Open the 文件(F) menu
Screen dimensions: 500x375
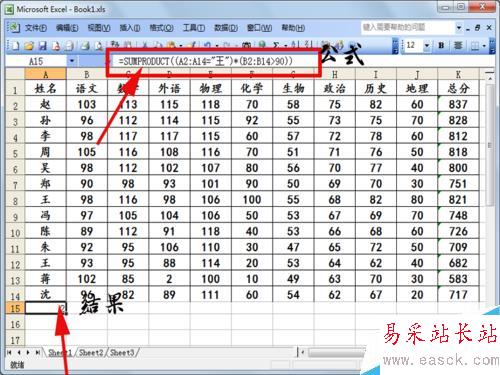point(36,28)
